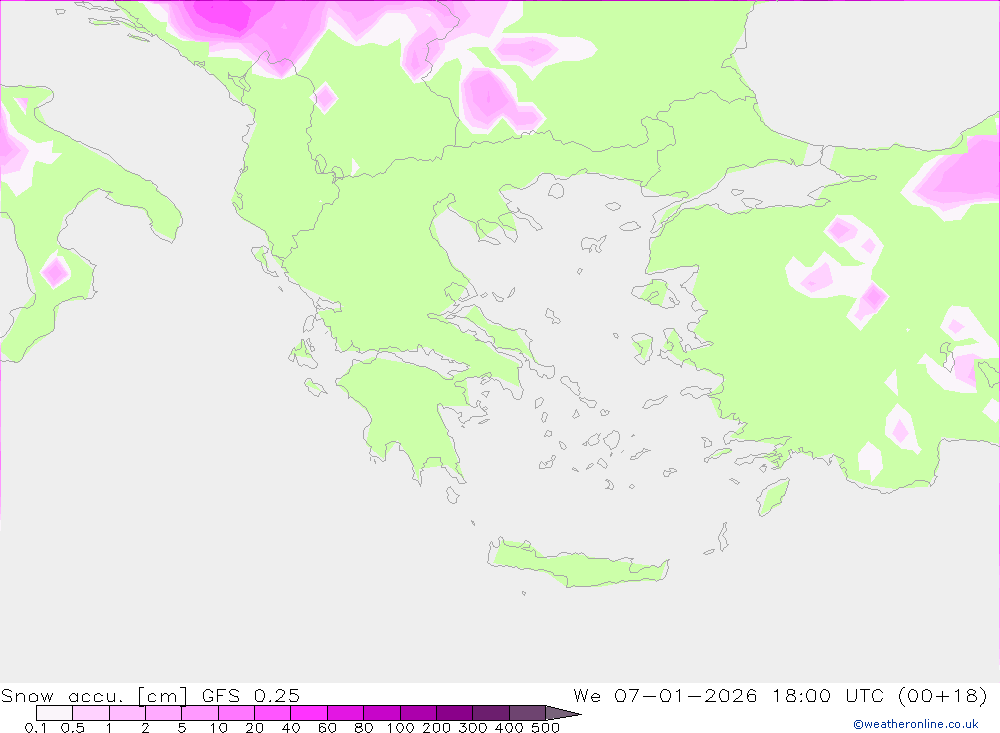The image size is (1000, 733).
Task: Click the island of Crete on the map
Action: click(x=577, y=565)
